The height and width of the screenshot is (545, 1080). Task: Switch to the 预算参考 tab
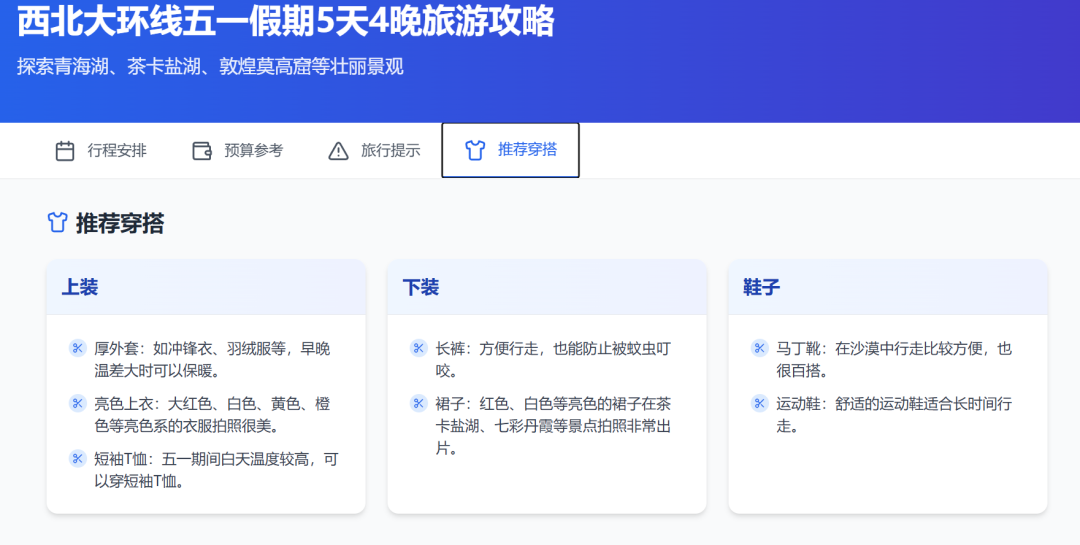coord(238,150)
